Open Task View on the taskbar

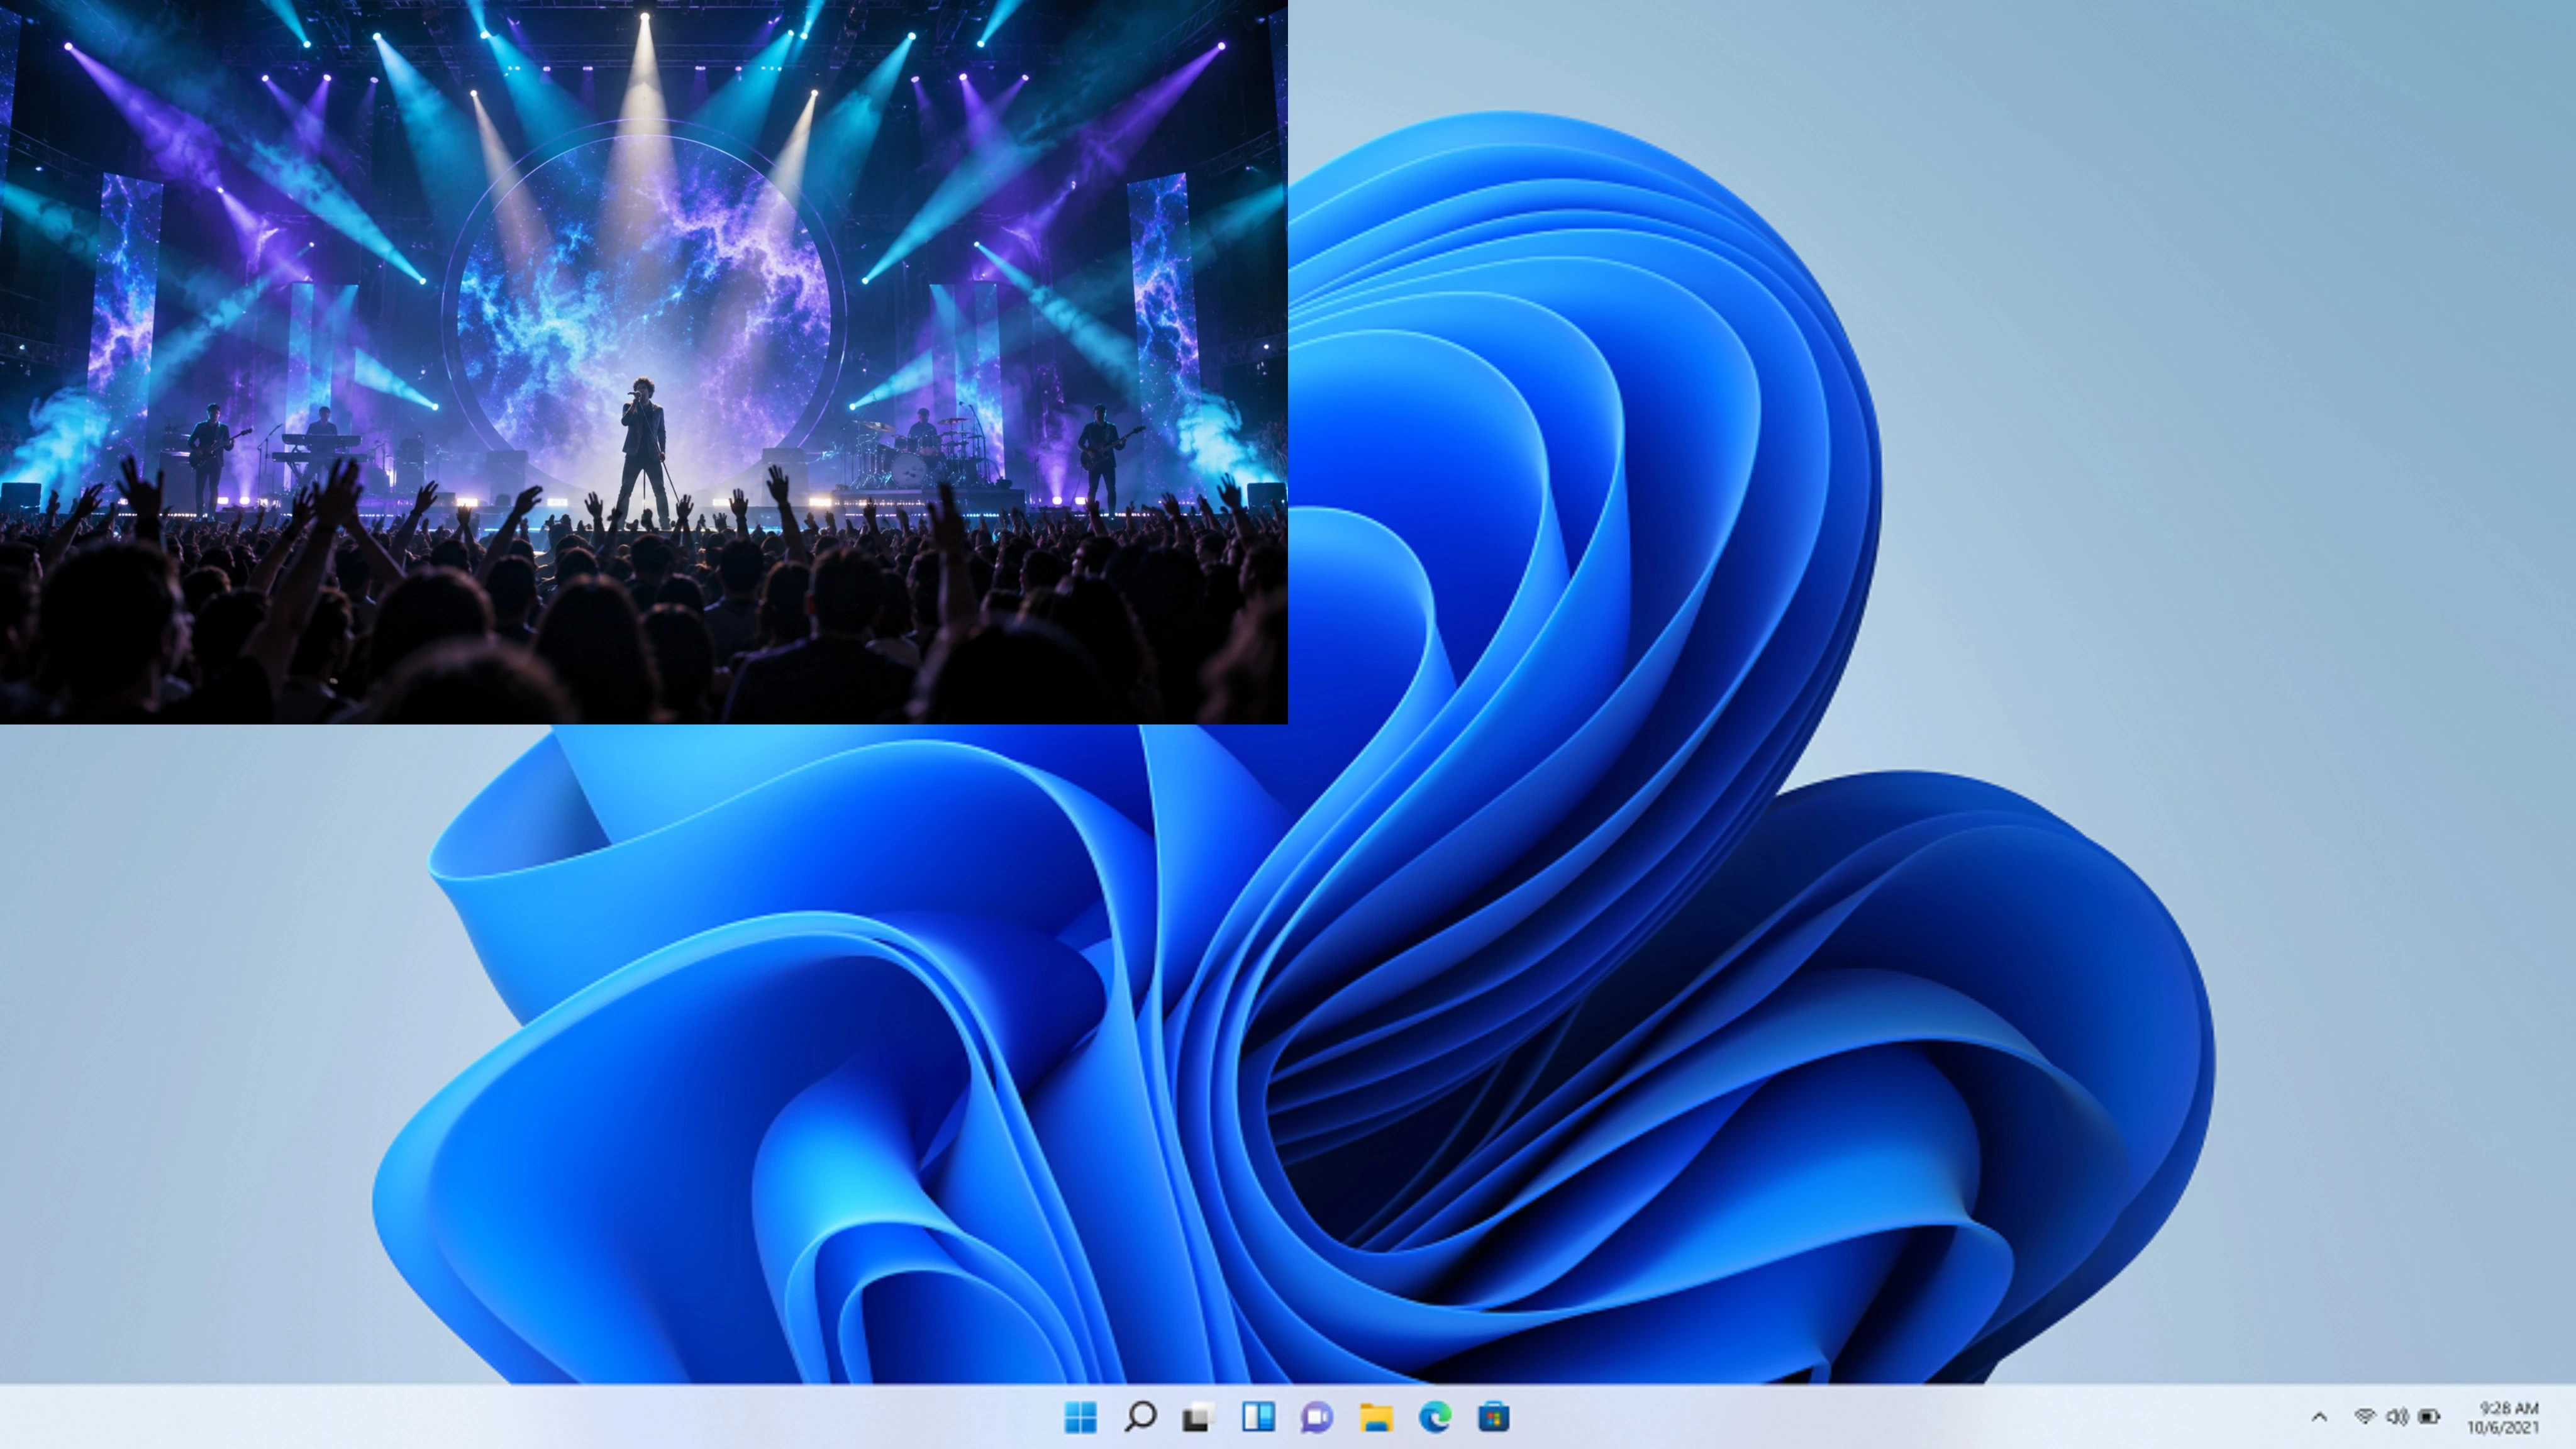[1198, 1416]
